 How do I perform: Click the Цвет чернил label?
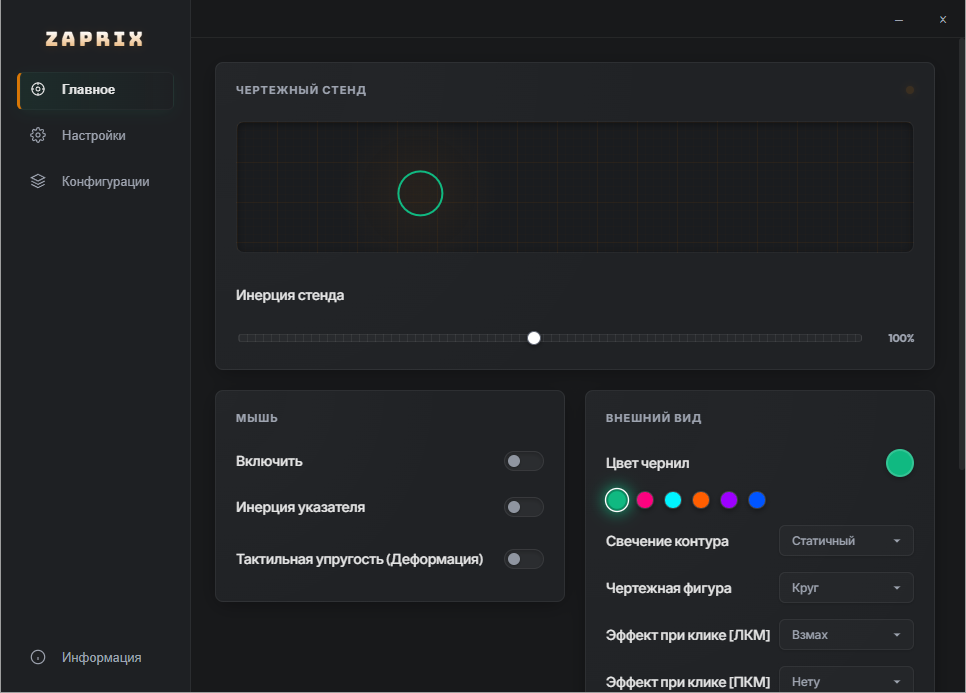647,463
